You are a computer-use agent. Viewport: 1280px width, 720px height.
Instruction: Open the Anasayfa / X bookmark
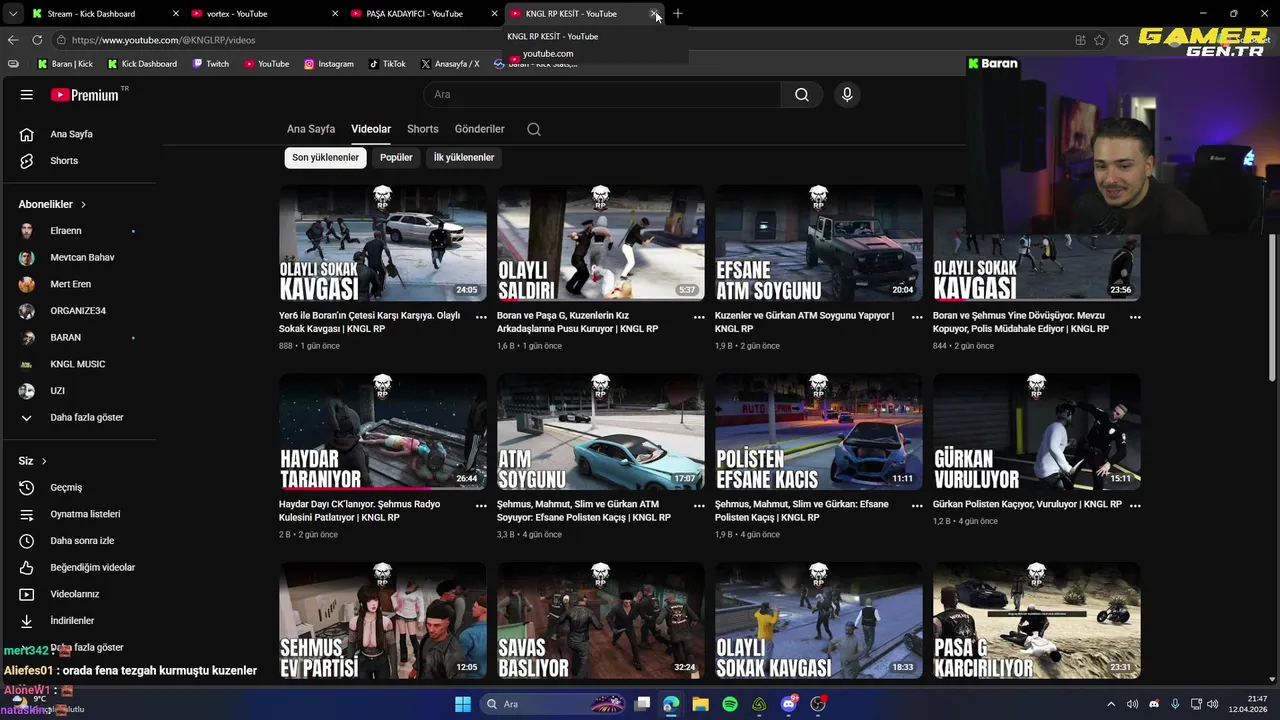[450, 64]
